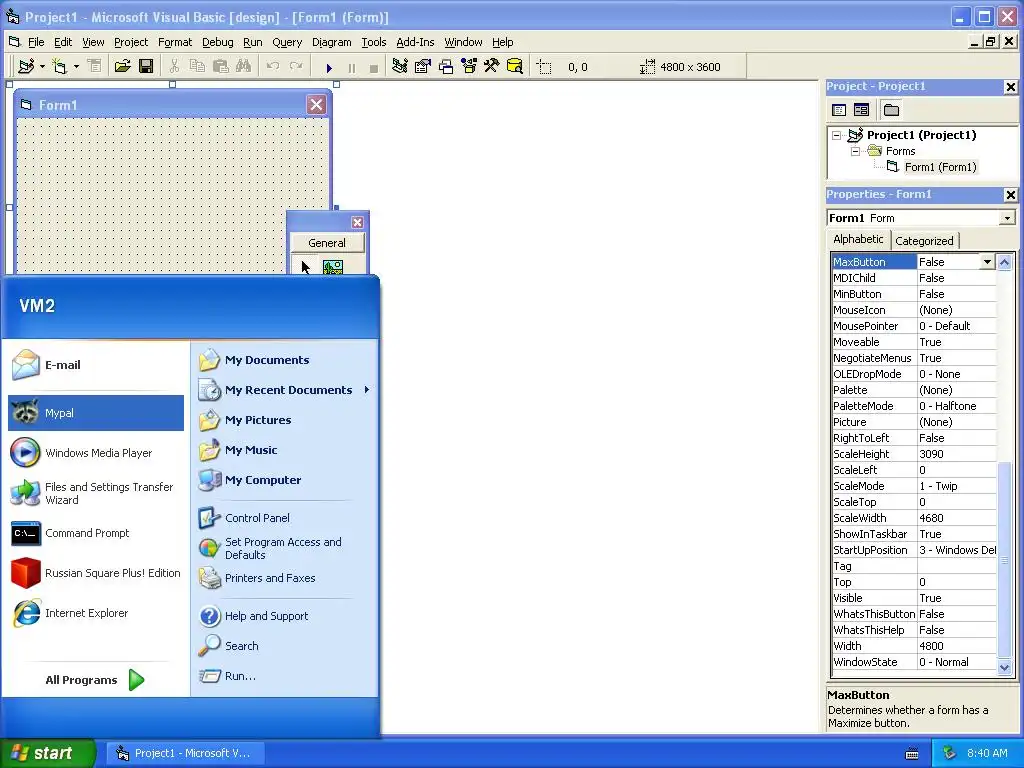Save the project with the floppy icon
The height and width of the screenshot is (768, 1024).
(146, 67)
